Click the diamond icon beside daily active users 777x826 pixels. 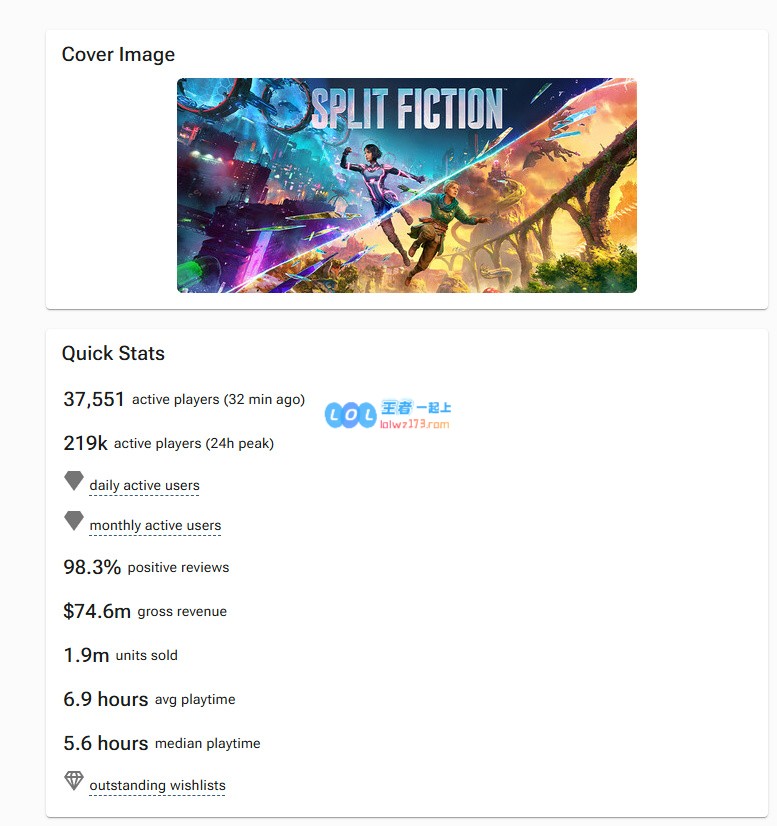(x=74, y=480)
